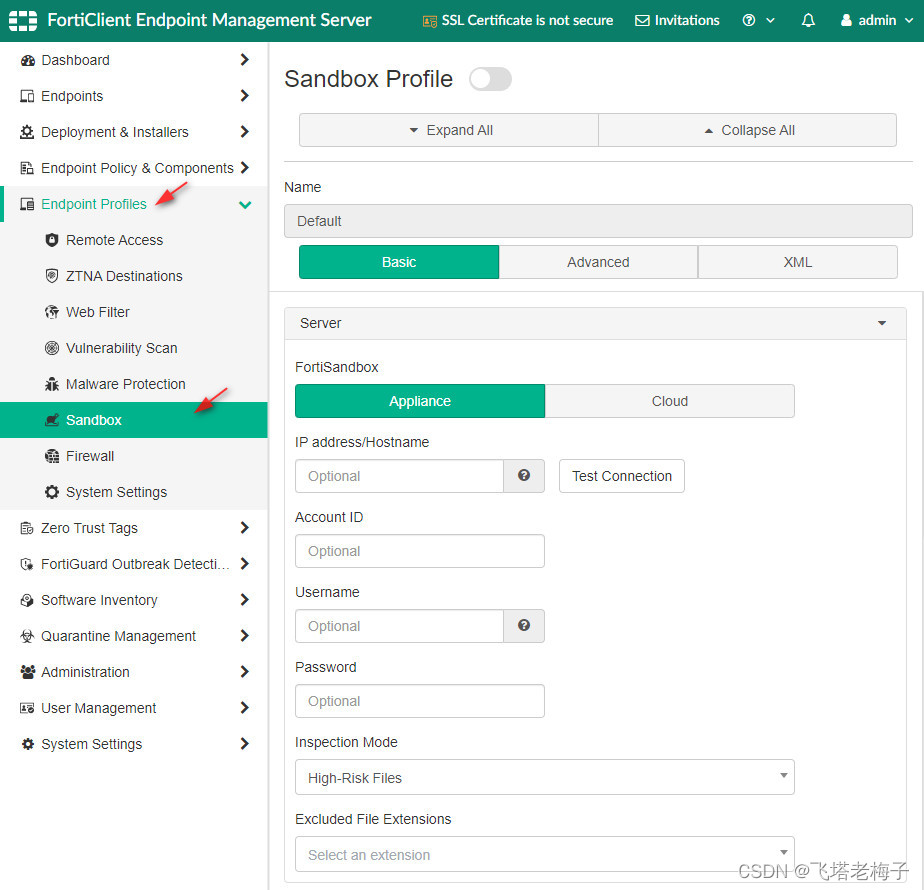Viewport: 924px width, 890px height.
Task: Click the Deployment & Installers gear icon
Action: point(27,132)
